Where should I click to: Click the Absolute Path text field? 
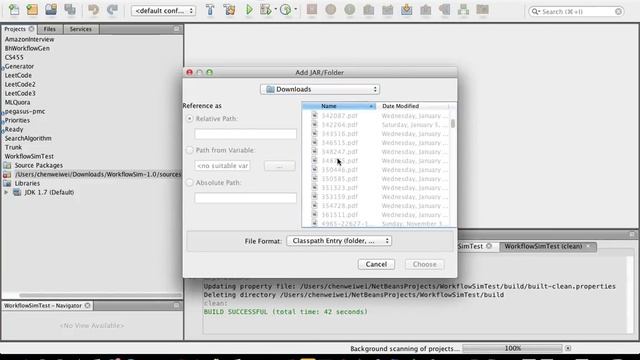(x=245, y=198)
